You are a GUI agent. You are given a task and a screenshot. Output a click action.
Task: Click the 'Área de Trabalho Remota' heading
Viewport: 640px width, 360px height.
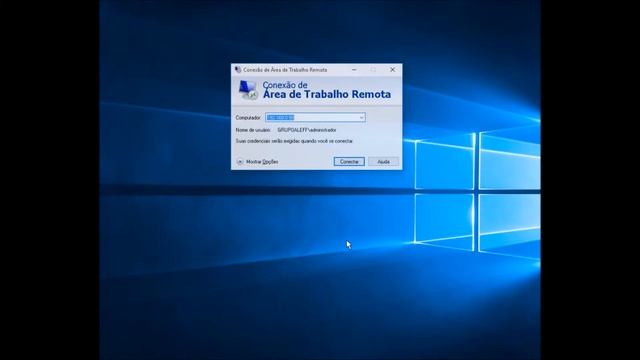pos(327,94)
